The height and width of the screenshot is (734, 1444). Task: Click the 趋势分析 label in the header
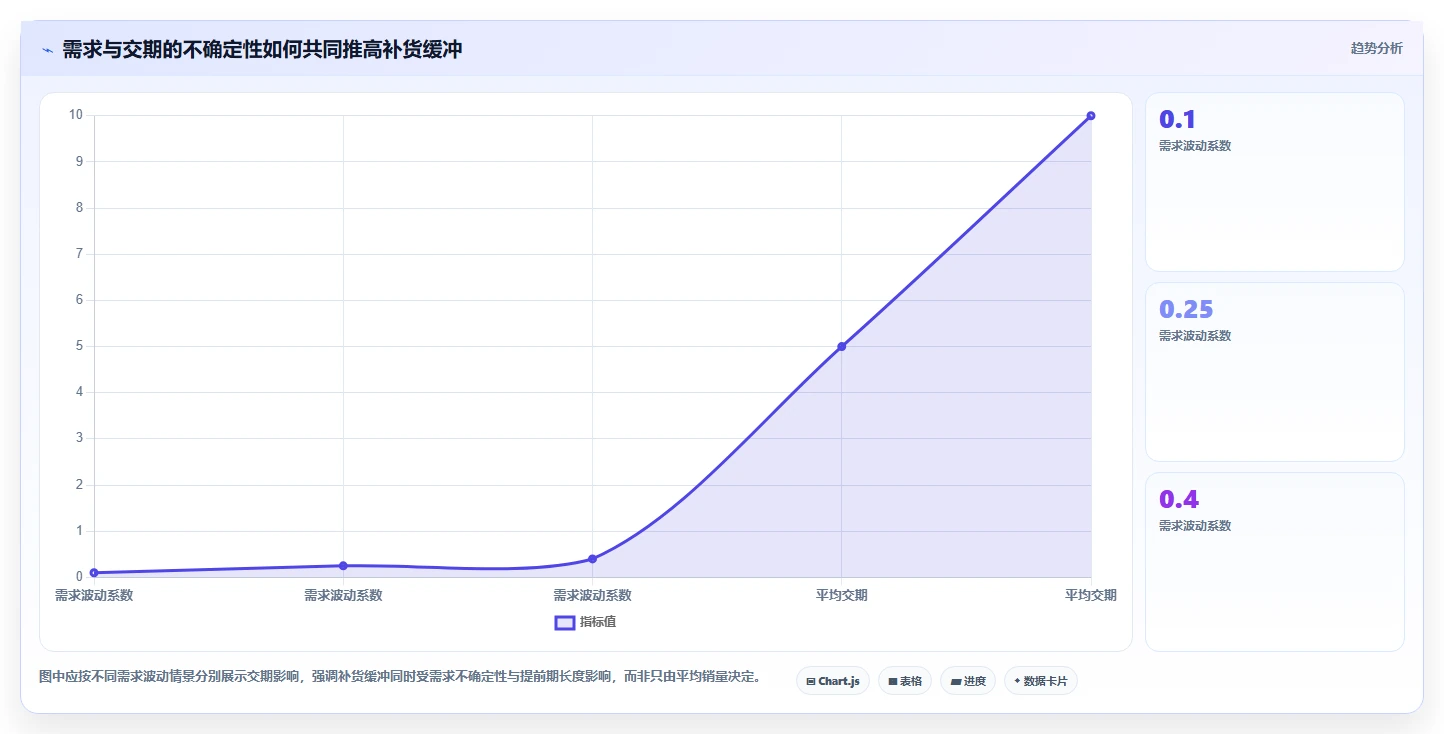(1377, 48)
